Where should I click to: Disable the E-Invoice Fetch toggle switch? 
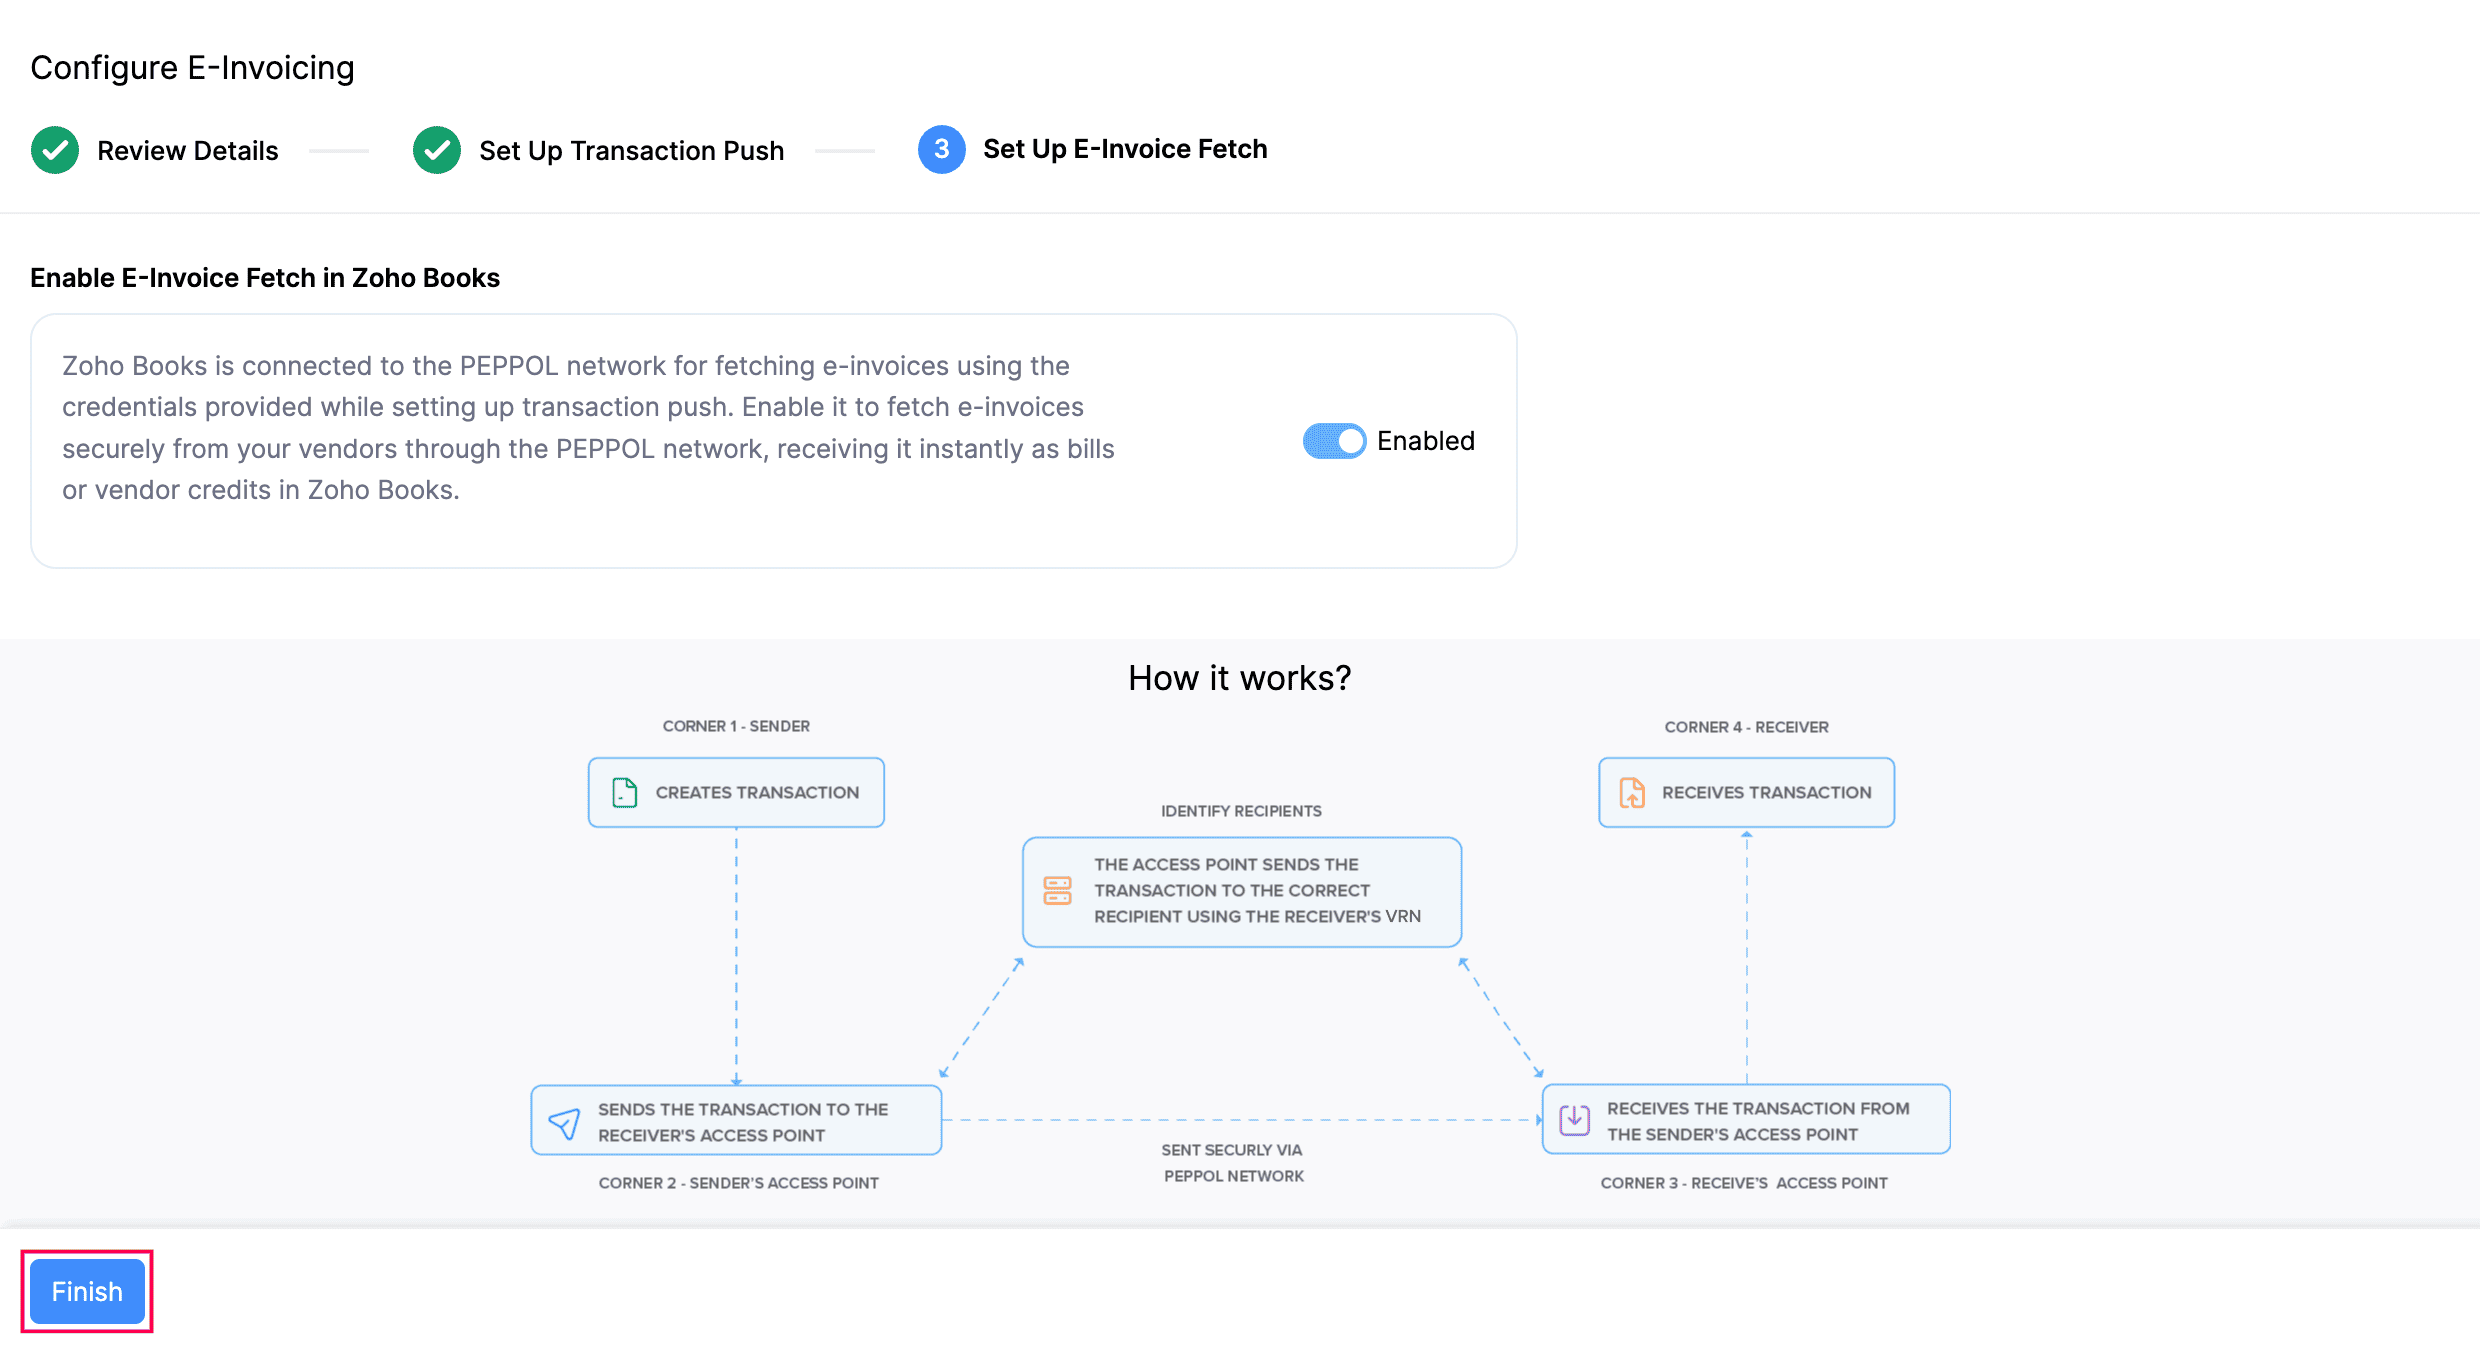coord(1334,441)
